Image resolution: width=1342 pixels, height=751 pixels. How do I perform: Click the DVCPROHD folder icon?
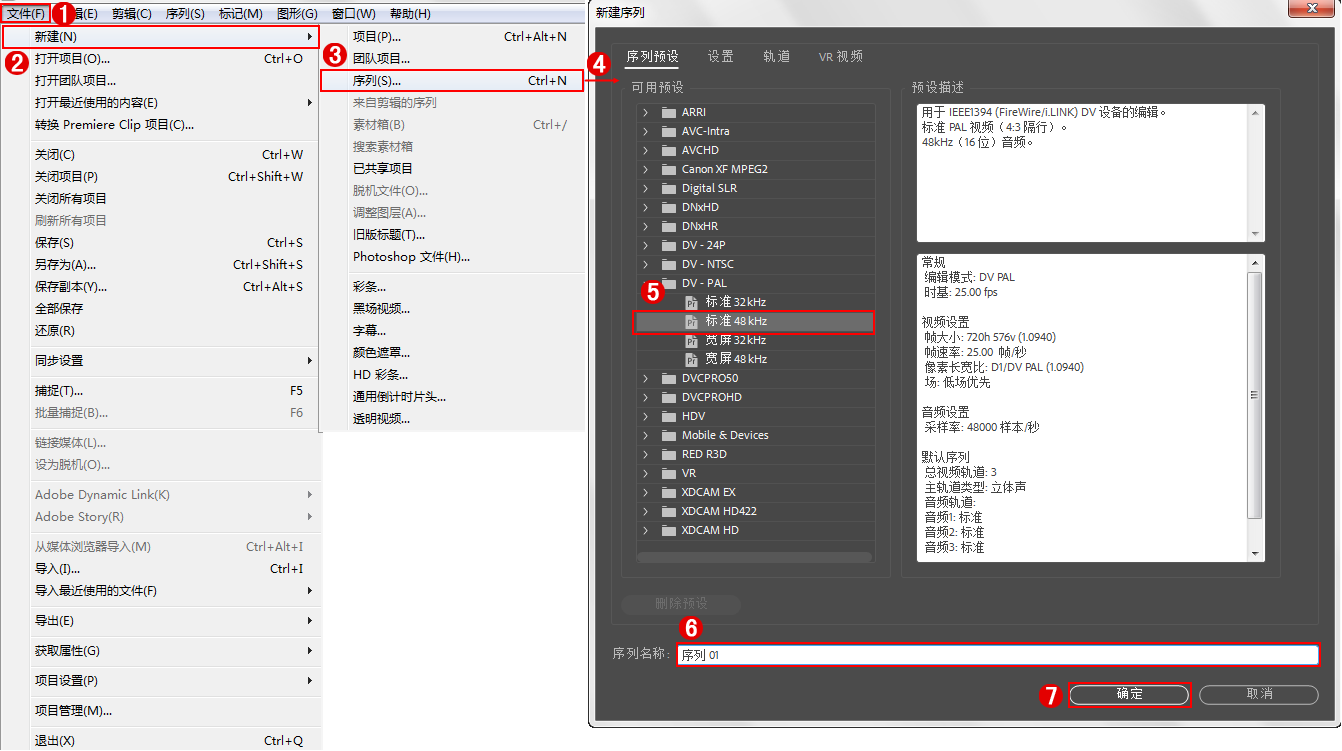tap(668, 397)
